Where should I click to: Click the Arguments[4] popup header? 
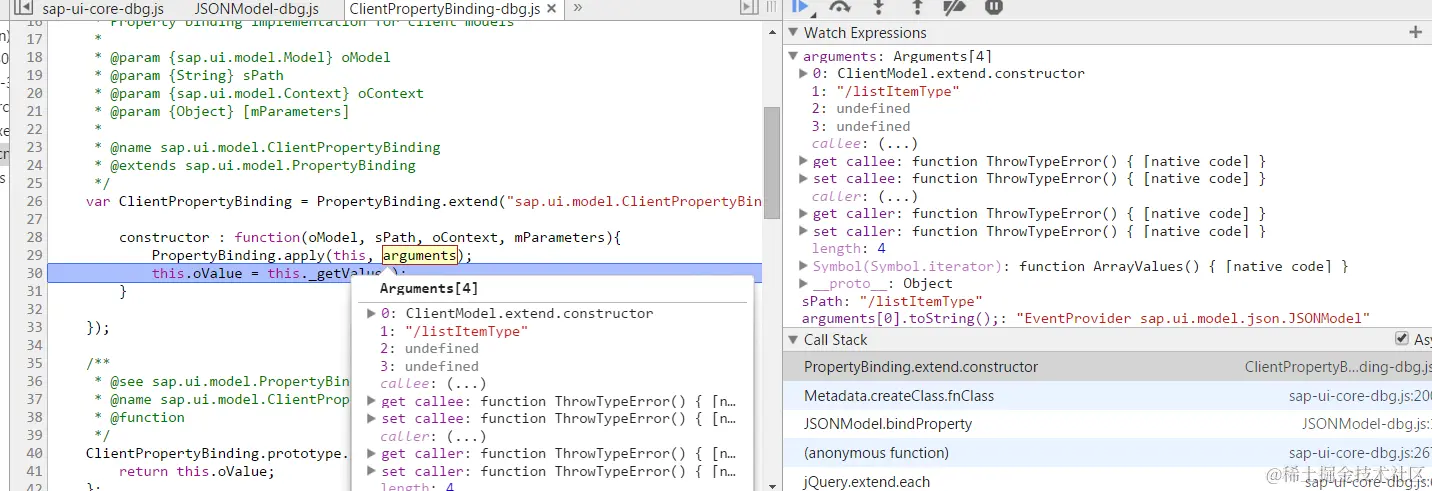click(x=428, y=289)
